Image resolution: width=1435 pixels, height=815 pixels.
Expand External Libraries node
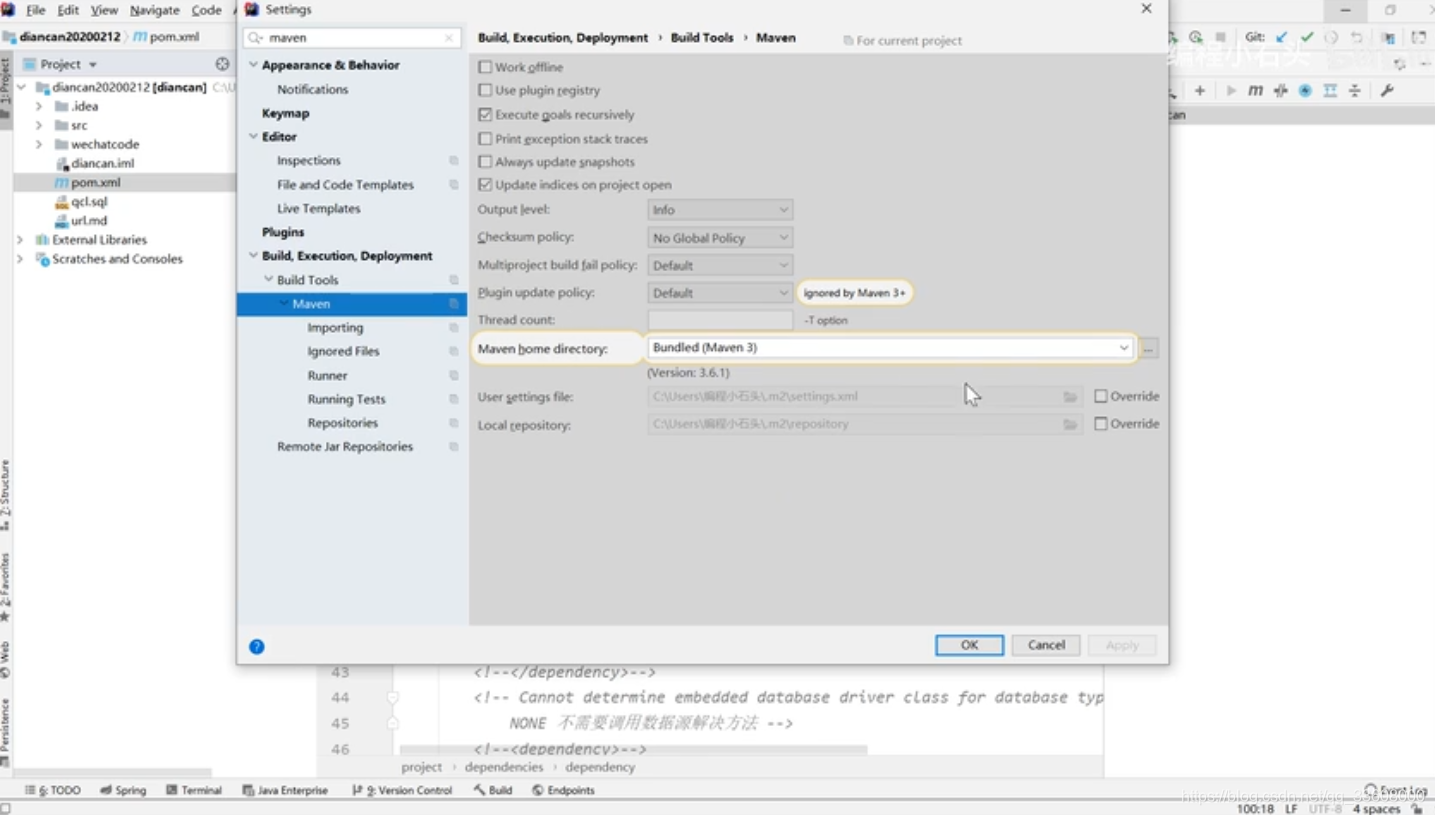click(20, 240)
